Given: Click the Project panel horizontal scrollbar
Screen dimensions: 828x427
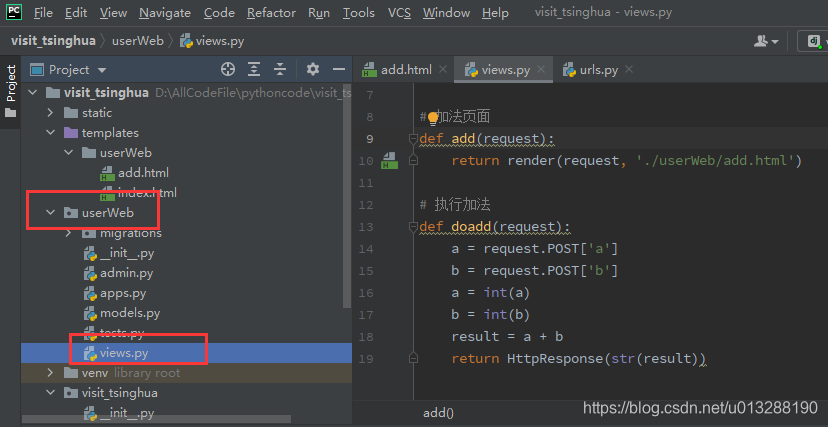Looking at the screenshot, I should (156, 420).
